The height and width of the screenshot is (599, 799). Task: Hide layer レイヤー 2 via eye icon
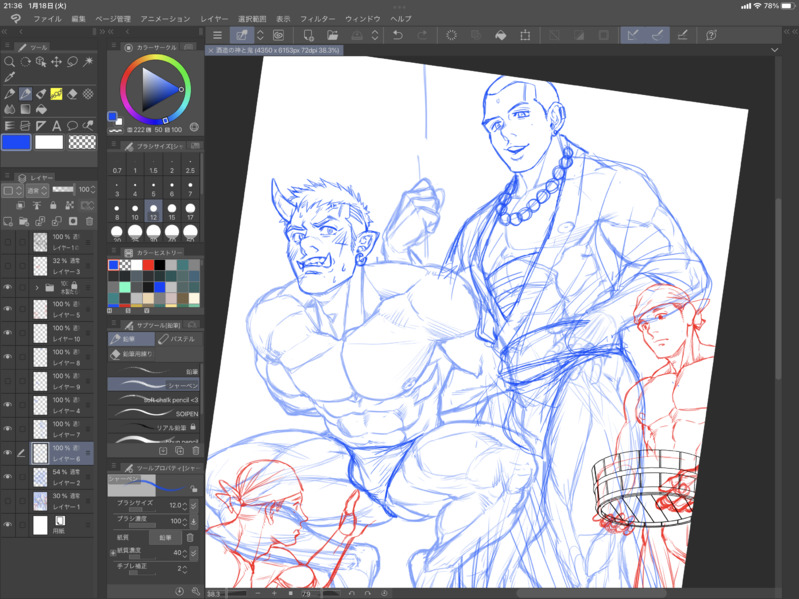8,477
